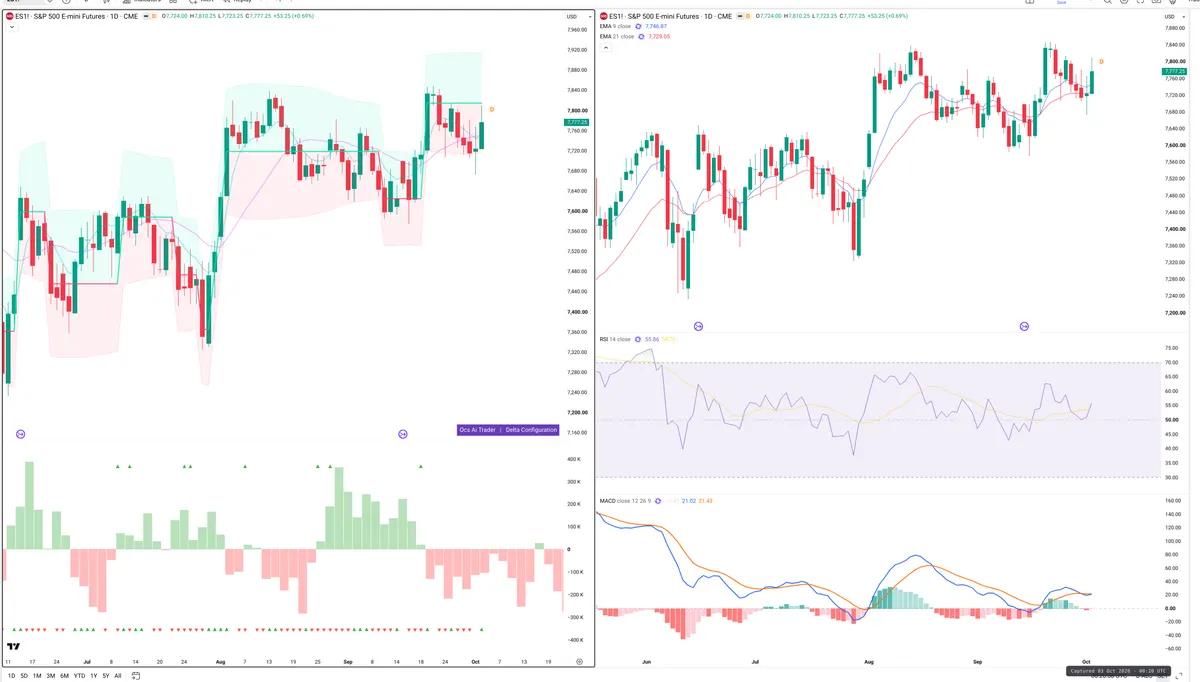
Task: Click the left chart ES1! symbol title
Action: point(76,17)
